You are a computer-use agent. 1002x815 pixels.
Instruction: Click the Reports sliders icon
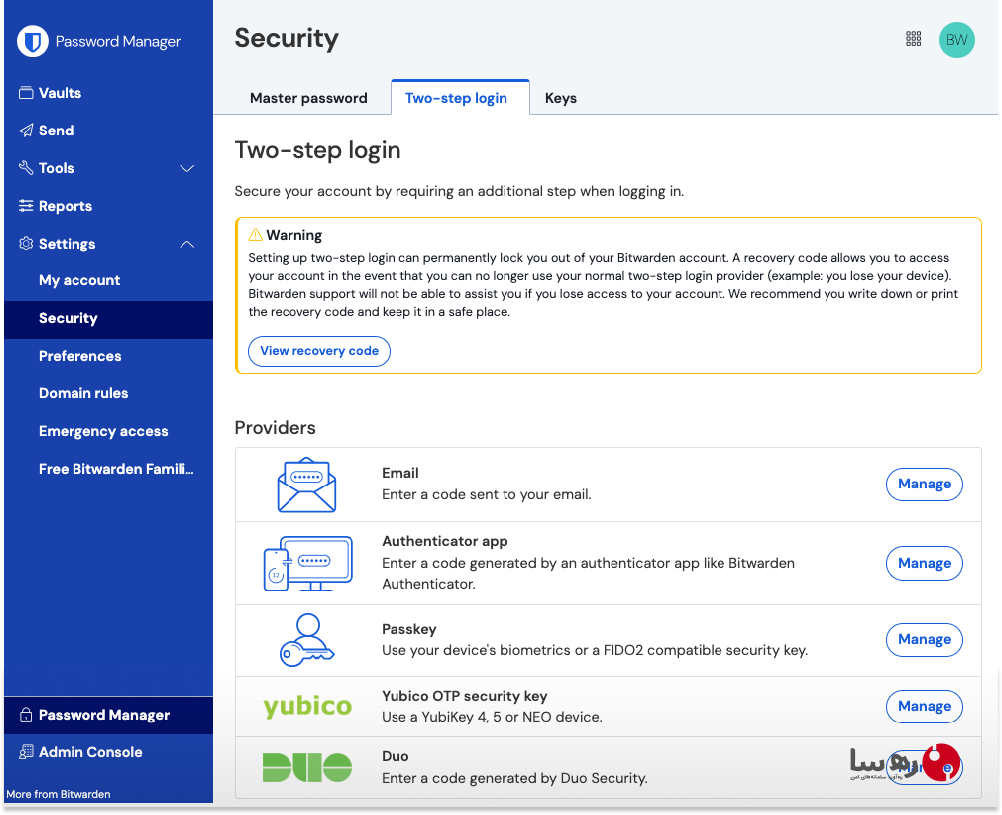point(26,206)
